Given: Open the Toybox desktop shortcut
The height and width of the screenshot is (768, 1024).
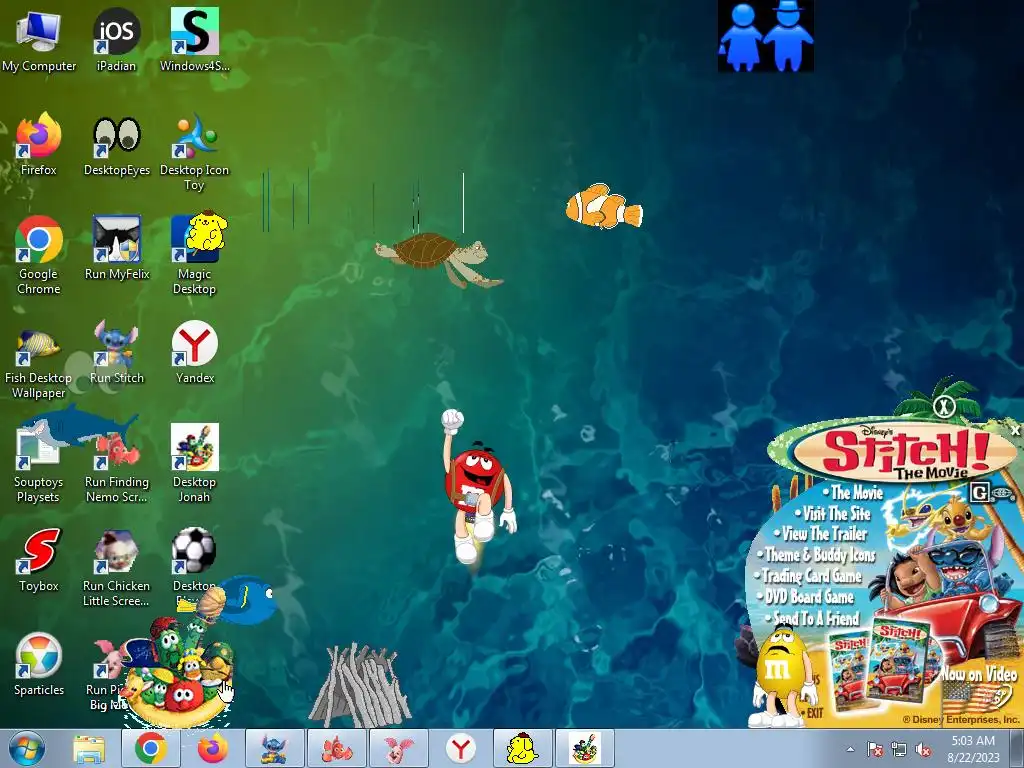Looking at the screenshot, I should [x=39, y=562].
